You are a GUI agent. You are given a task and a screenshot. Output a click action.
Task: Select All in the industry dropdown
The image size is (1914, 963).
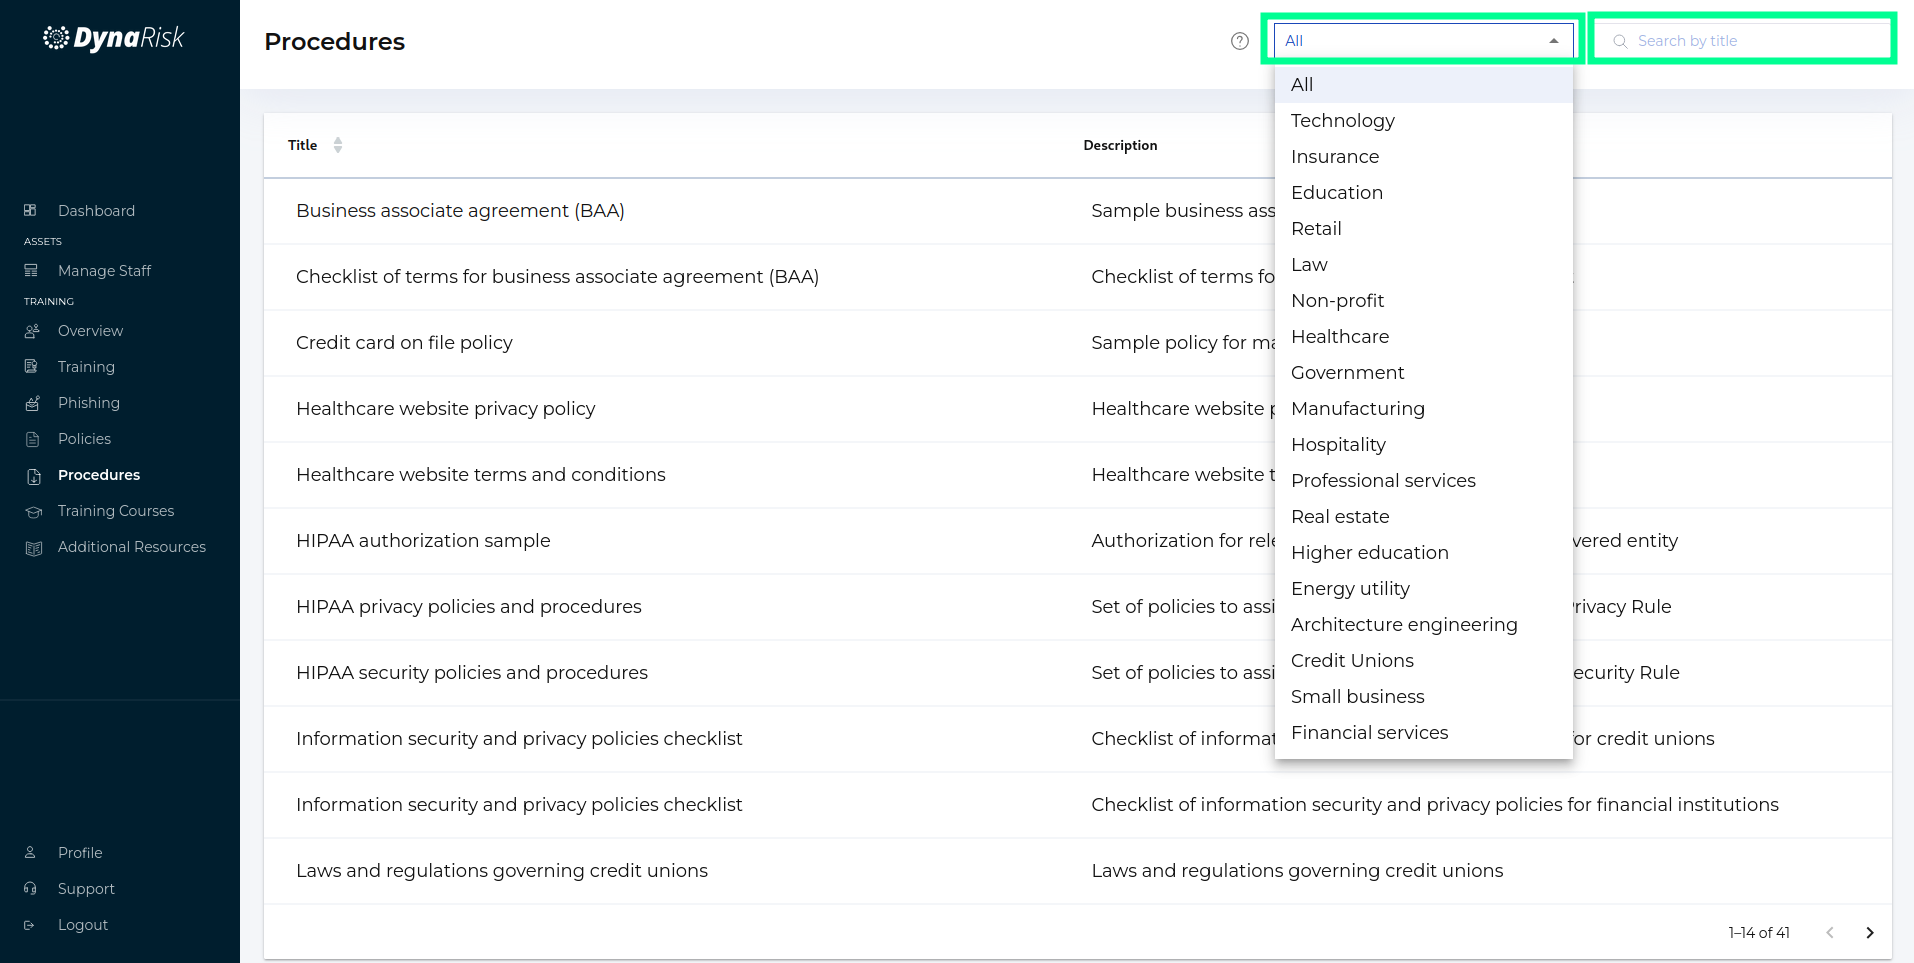click(x=1424, y=85)
